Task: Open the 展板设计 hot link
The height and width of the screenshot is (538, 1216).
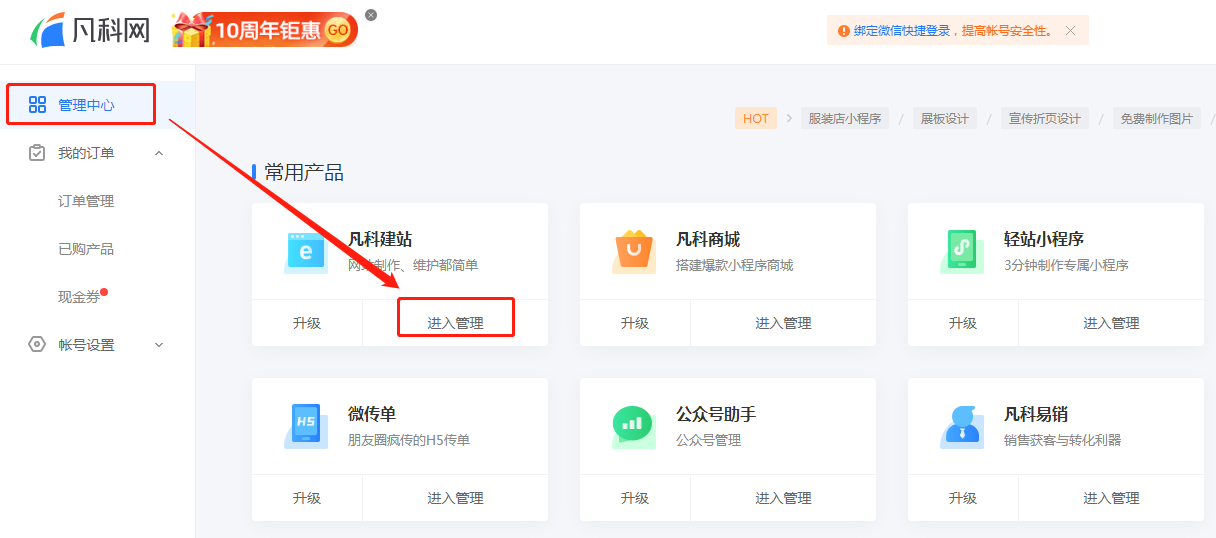Action: [945, 118]
